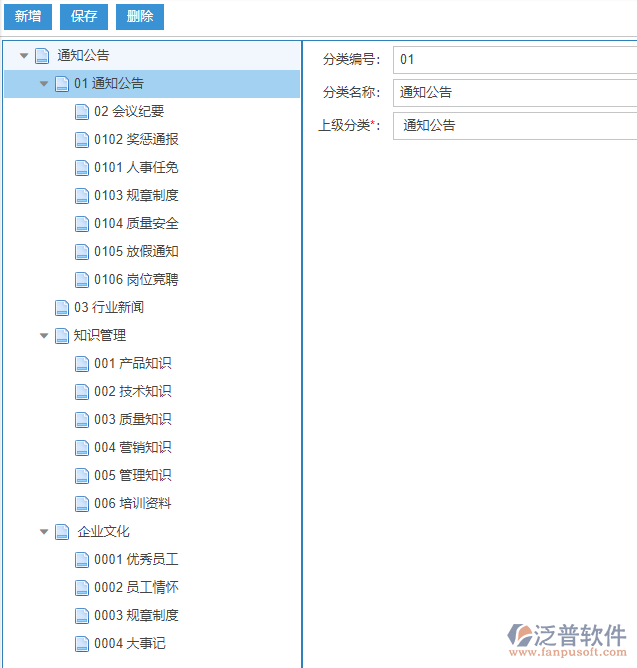
Task: Click the document icon beside 0102 奖惩通报
Action: (82, 140)
